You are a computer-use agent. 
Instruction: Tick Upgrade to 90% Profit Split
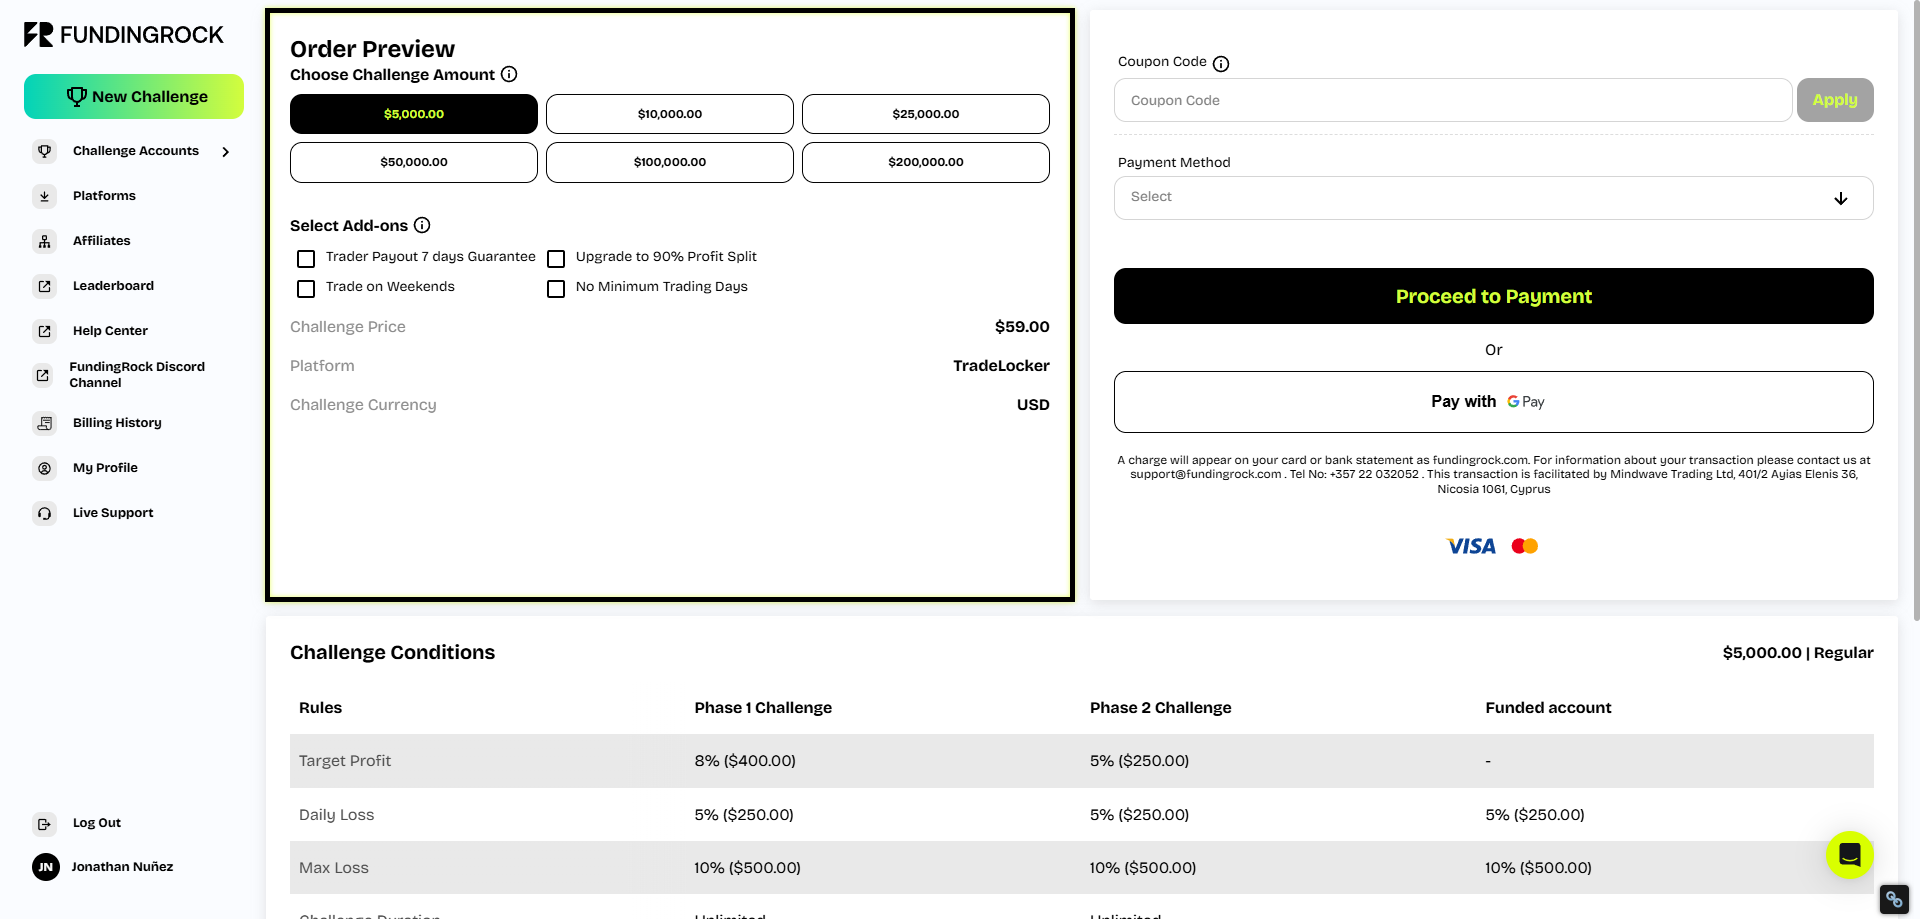(x=556, y=259)
